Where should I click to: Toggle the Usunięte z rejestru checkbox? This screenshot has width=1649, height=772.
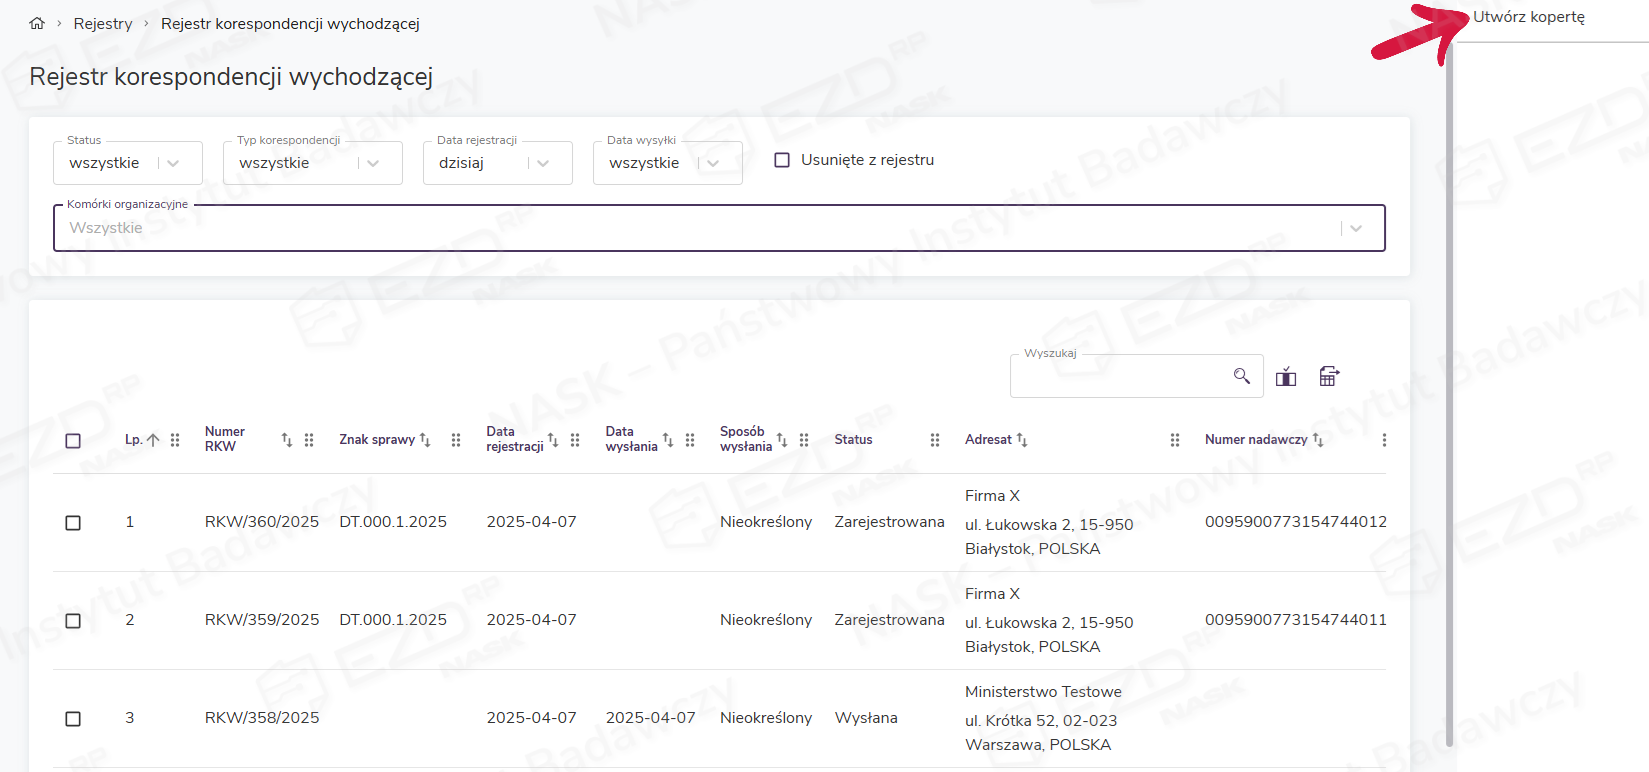[x=782, y=160]
